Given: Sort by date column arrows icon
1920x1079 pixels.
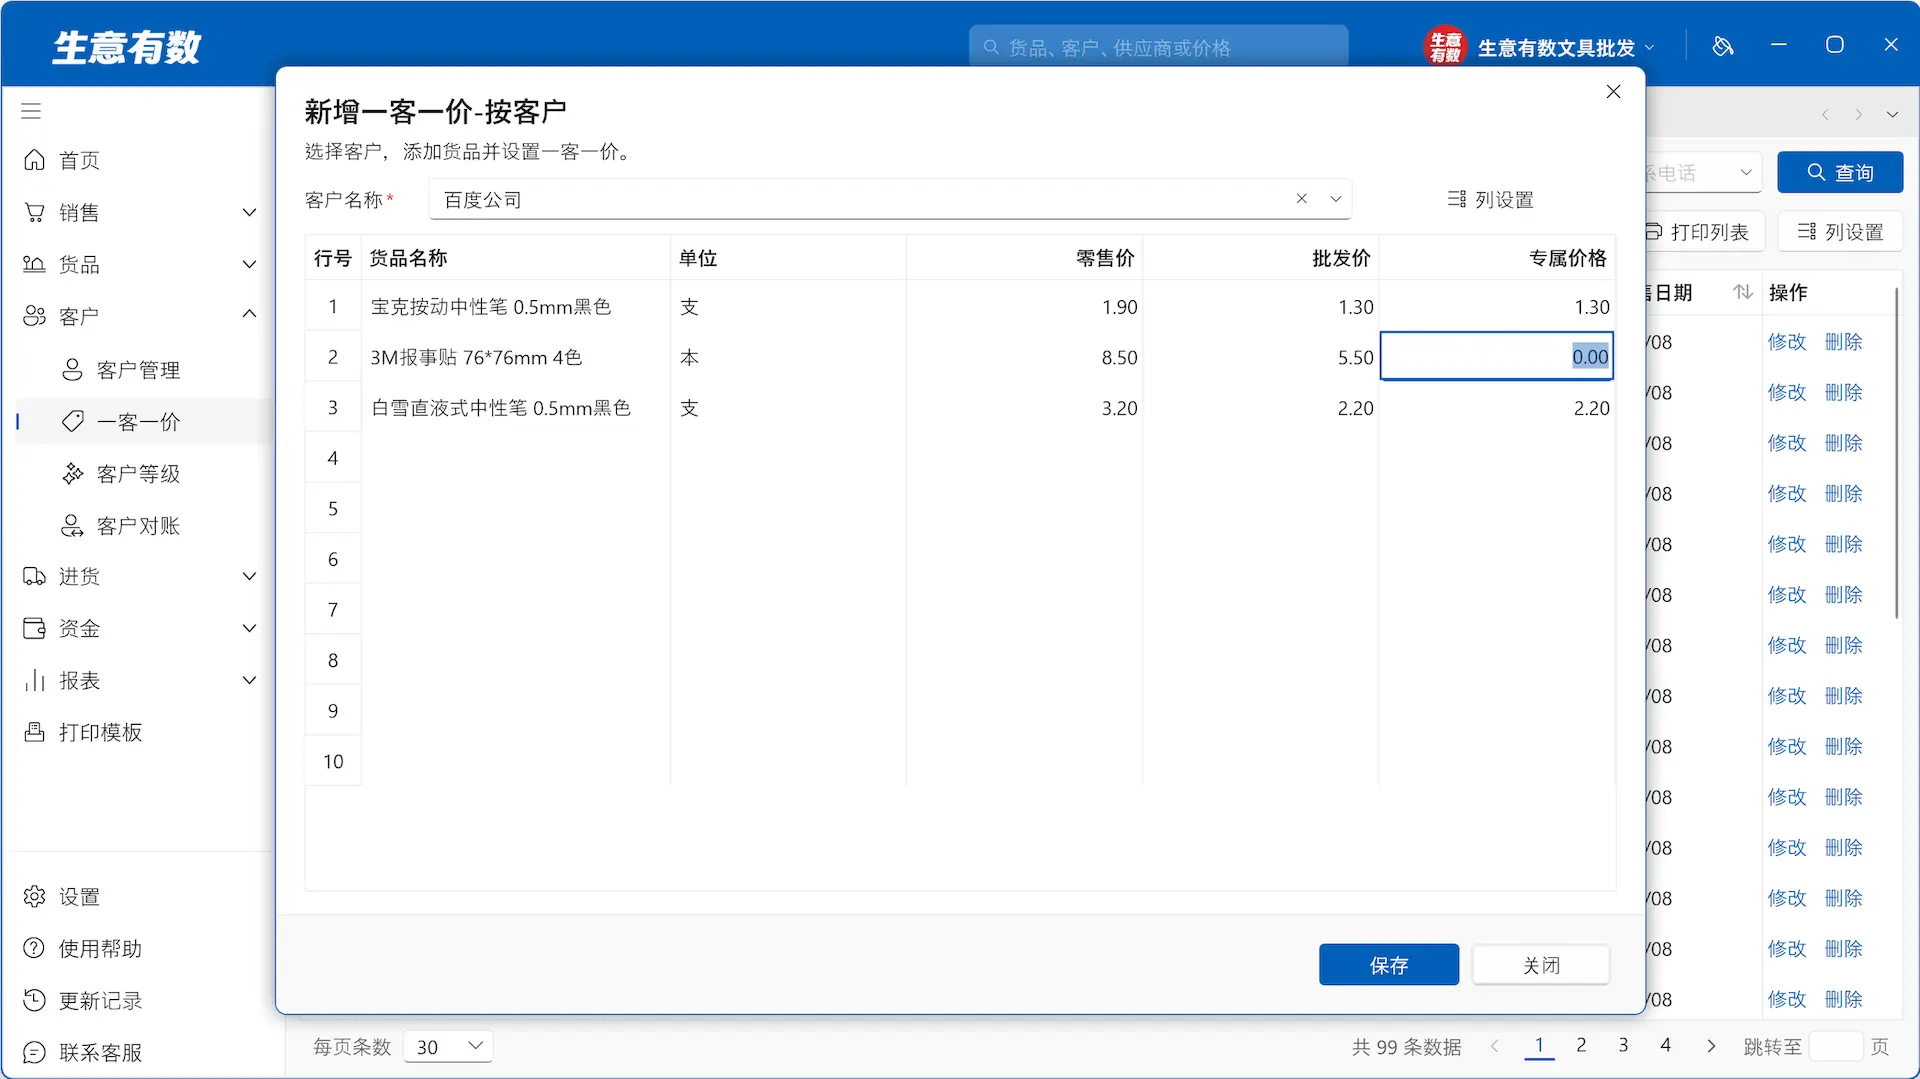Looking at the screenshot, I should click(x=1743, y=292).
